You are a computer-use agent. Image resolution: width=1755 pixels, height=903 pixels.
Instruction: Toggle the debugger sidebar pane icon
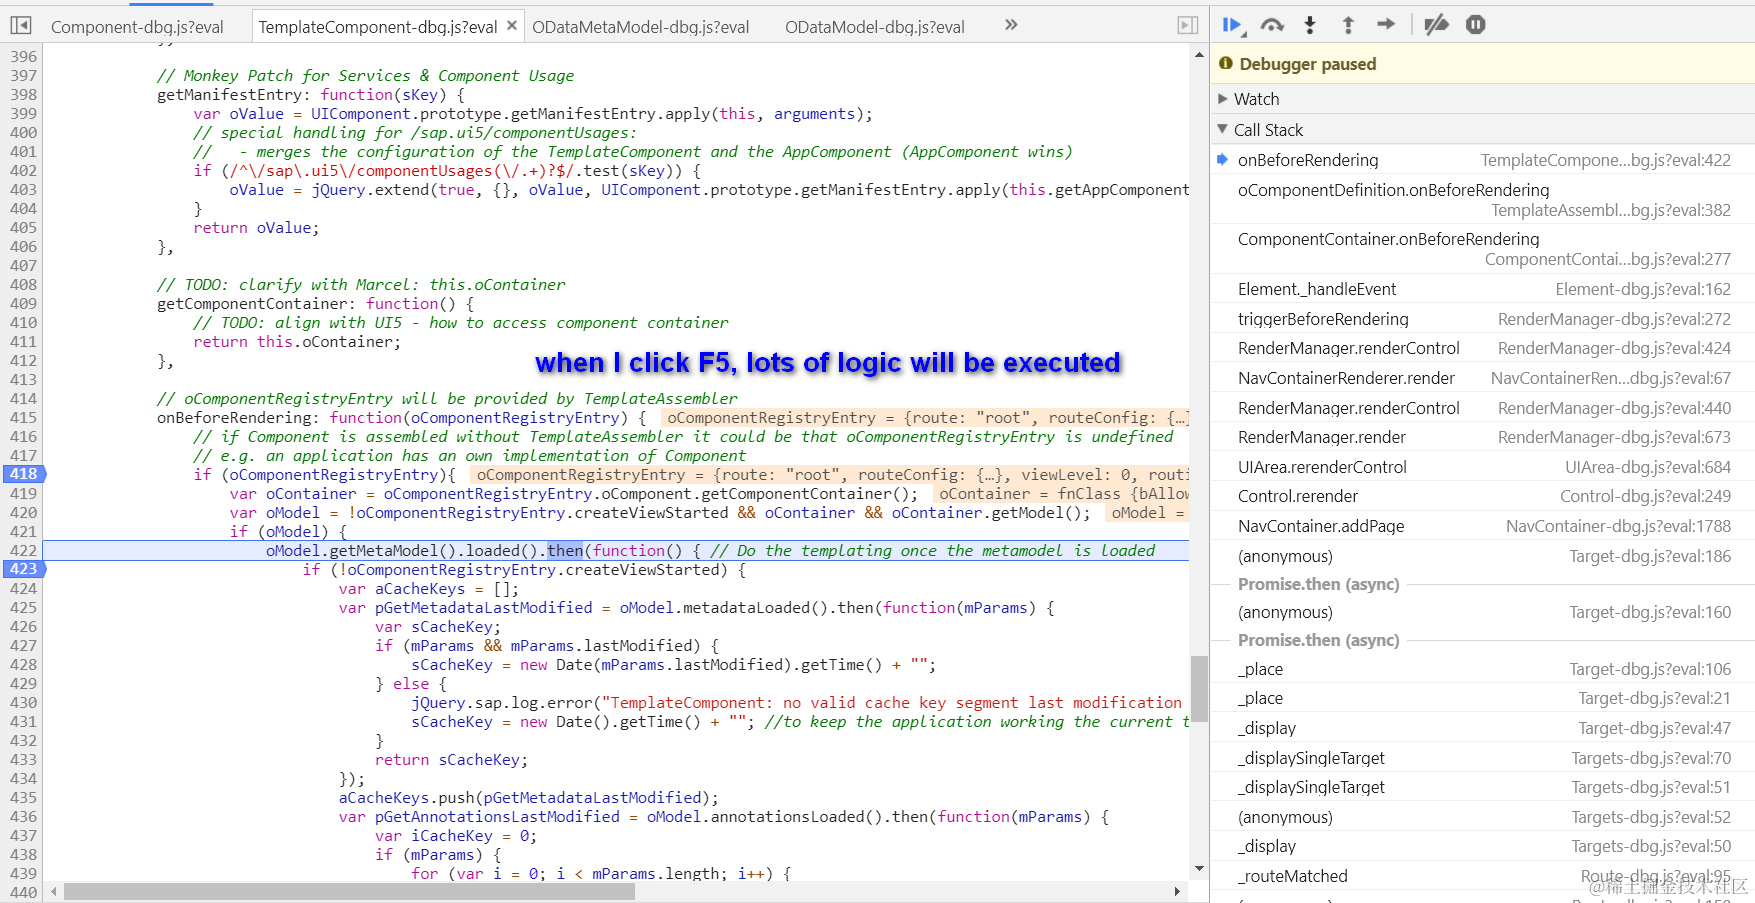(1188, 25)
